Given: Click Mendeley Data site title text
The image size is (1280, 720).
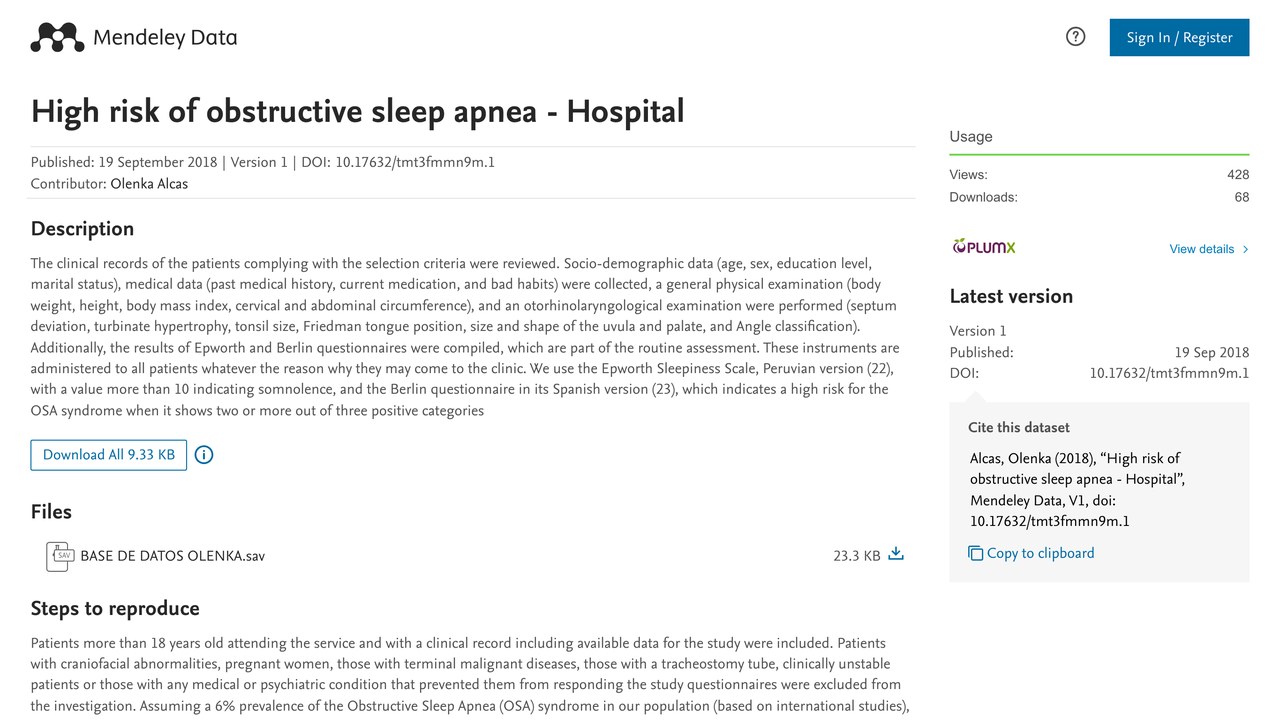Looking at the screenshot, I should (x=165, y=38).
